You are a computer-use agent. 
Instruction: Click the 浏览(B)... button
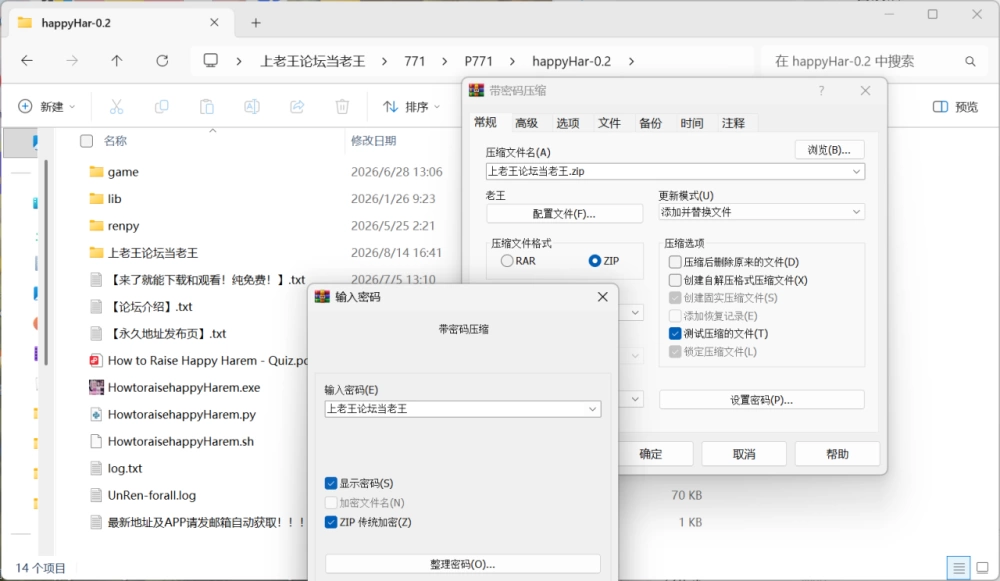click(x=829, y=150)
